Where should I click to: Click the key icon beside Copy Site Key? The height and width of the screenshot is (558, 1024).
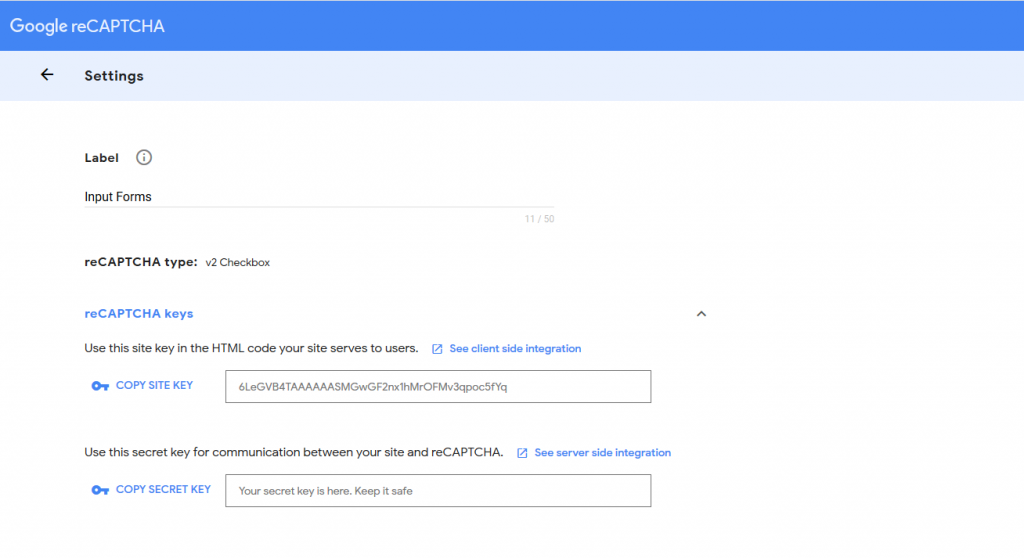point(100,386)
